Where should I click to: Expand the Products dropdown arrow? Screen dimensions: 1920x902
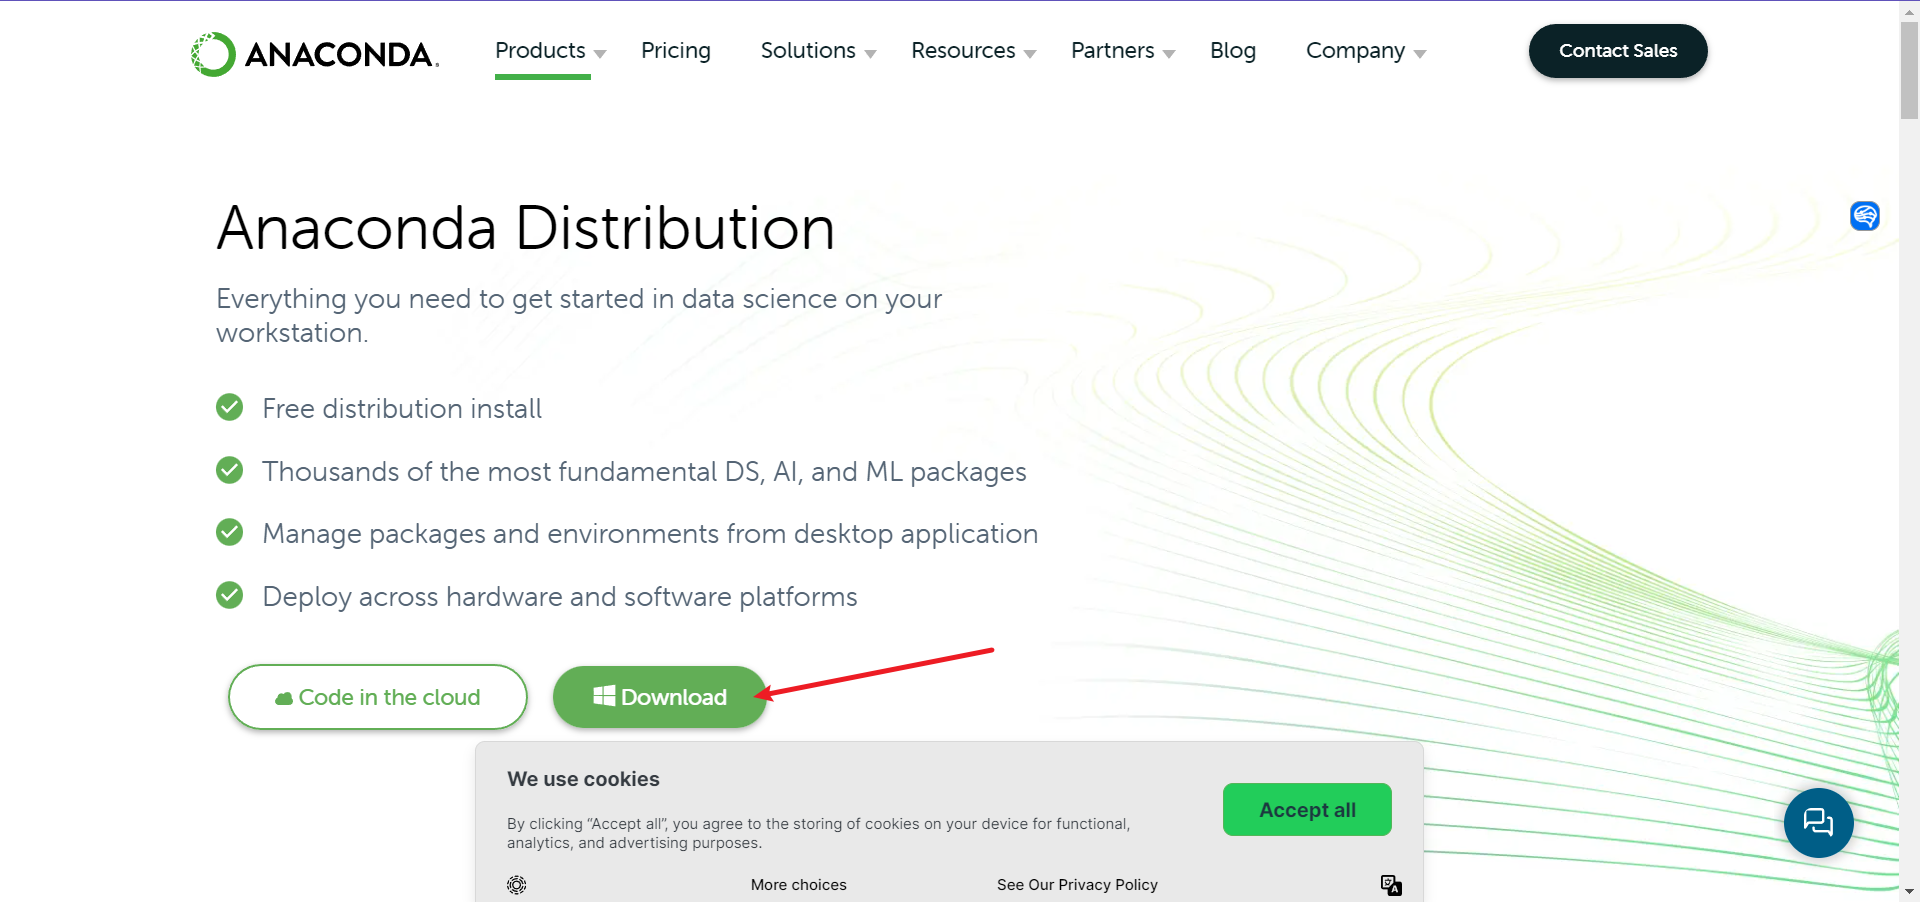(x=600, y=54)
